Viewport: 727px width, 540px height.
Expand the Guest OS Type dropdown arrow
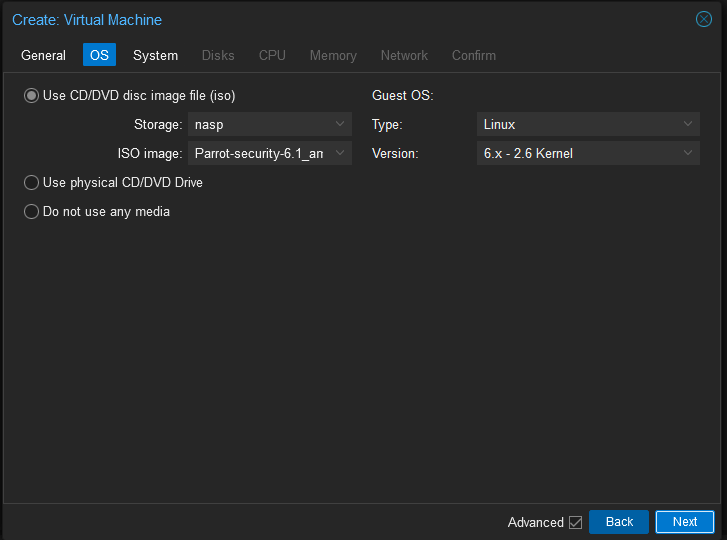688,124
